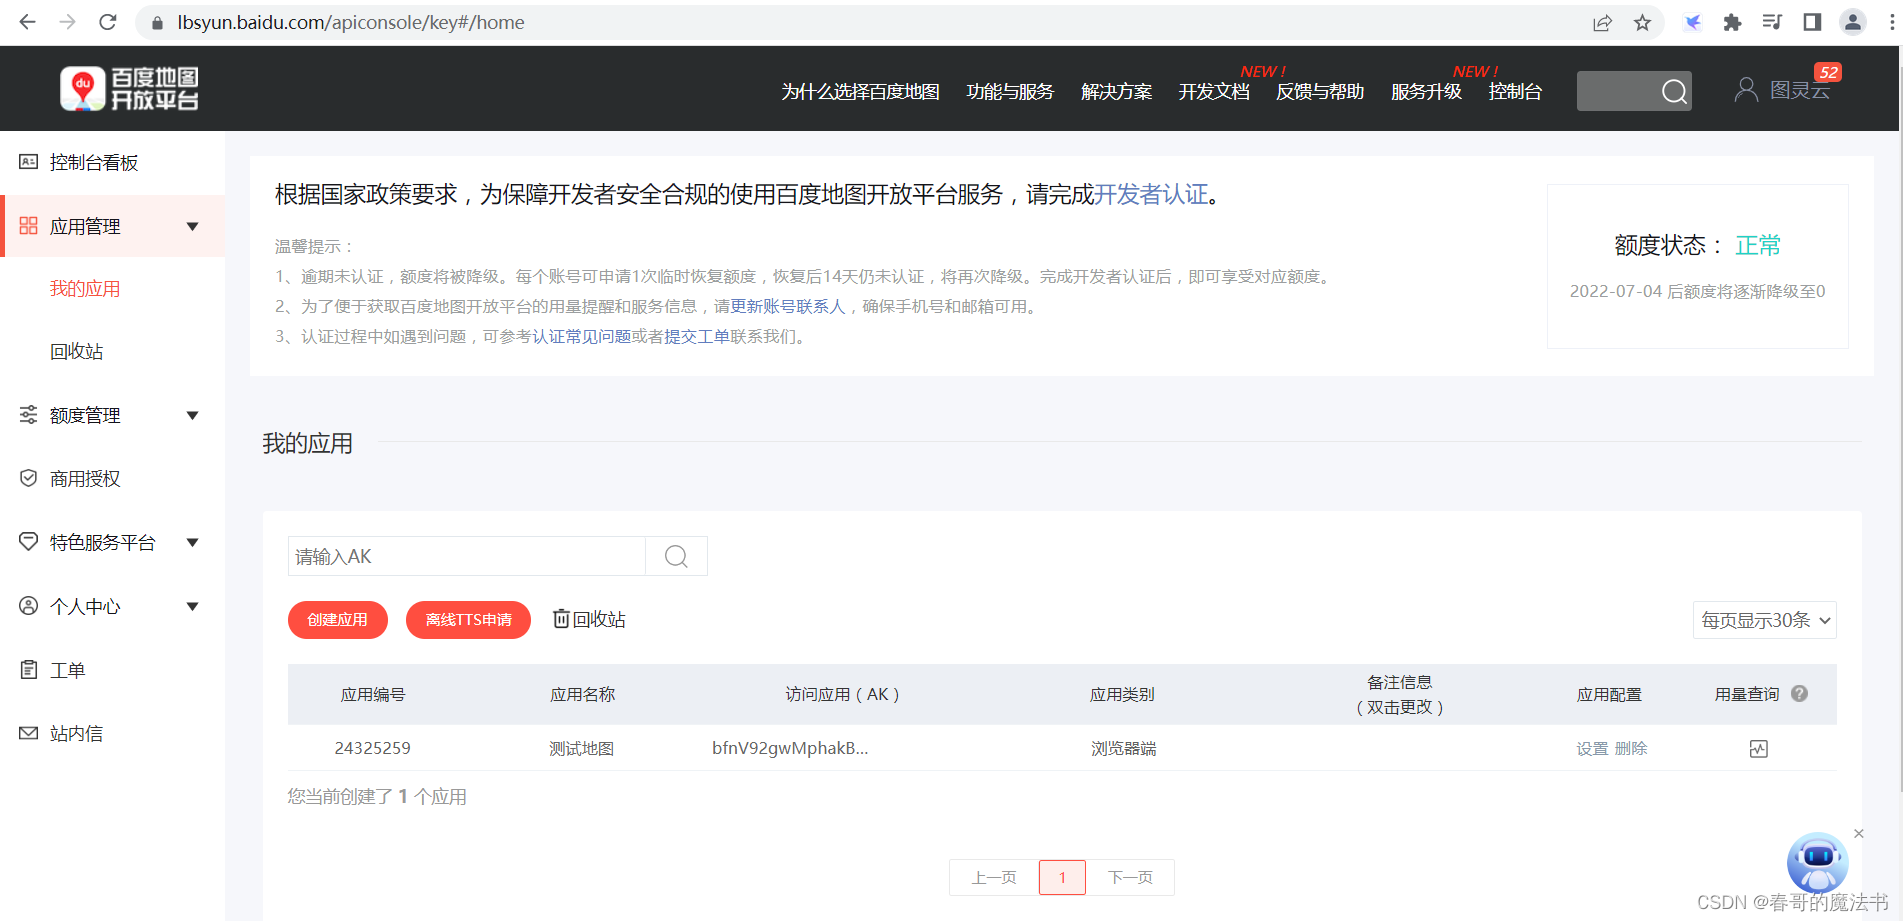Viewport: 1903px width, 921px height.
Task: Open 为什么选择百度地图 in top navigation
Action: 860,92
